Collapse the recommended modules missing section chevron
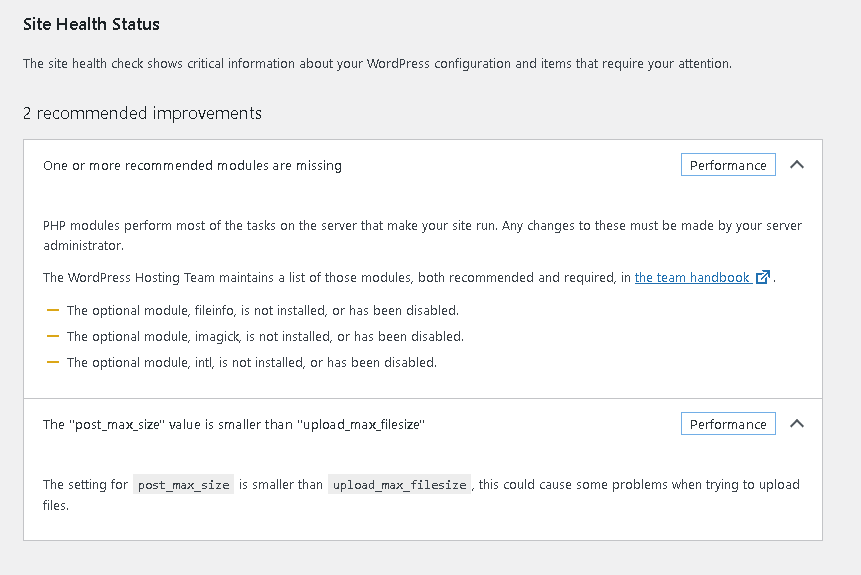Viewport: 861px width, 575px height. pyautogui.click(x=796, y=165)
